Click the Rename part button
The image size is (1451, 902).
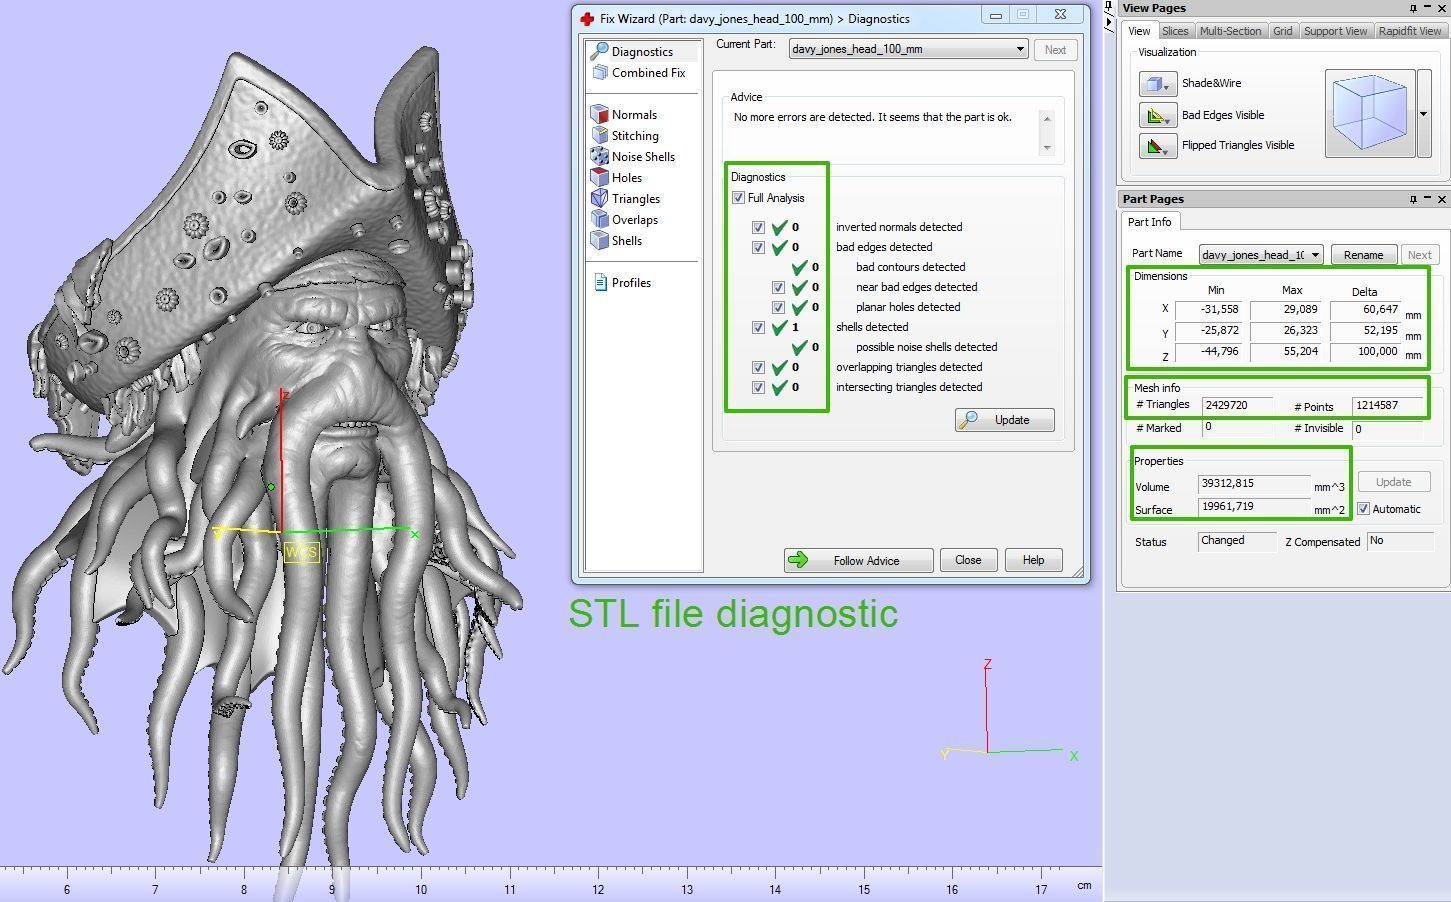(x=1363, y=255)
